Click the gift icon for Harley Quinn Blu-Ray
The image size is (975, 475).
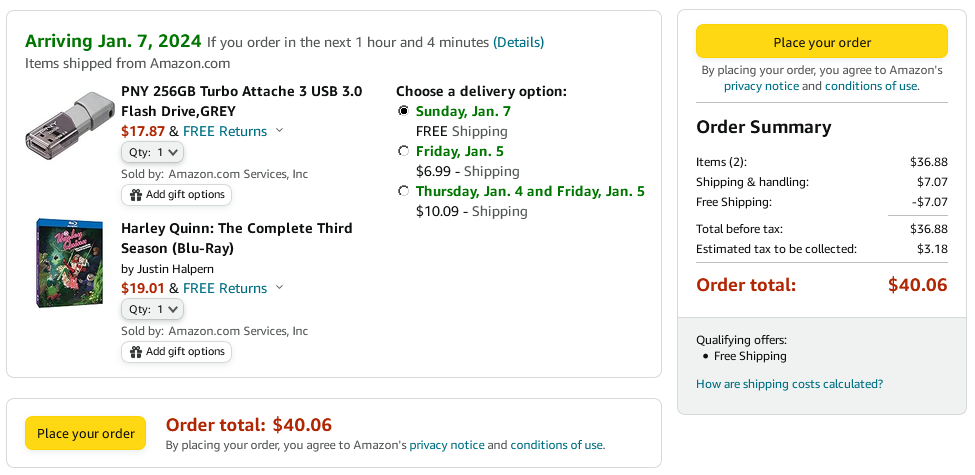tap(136, 352)
